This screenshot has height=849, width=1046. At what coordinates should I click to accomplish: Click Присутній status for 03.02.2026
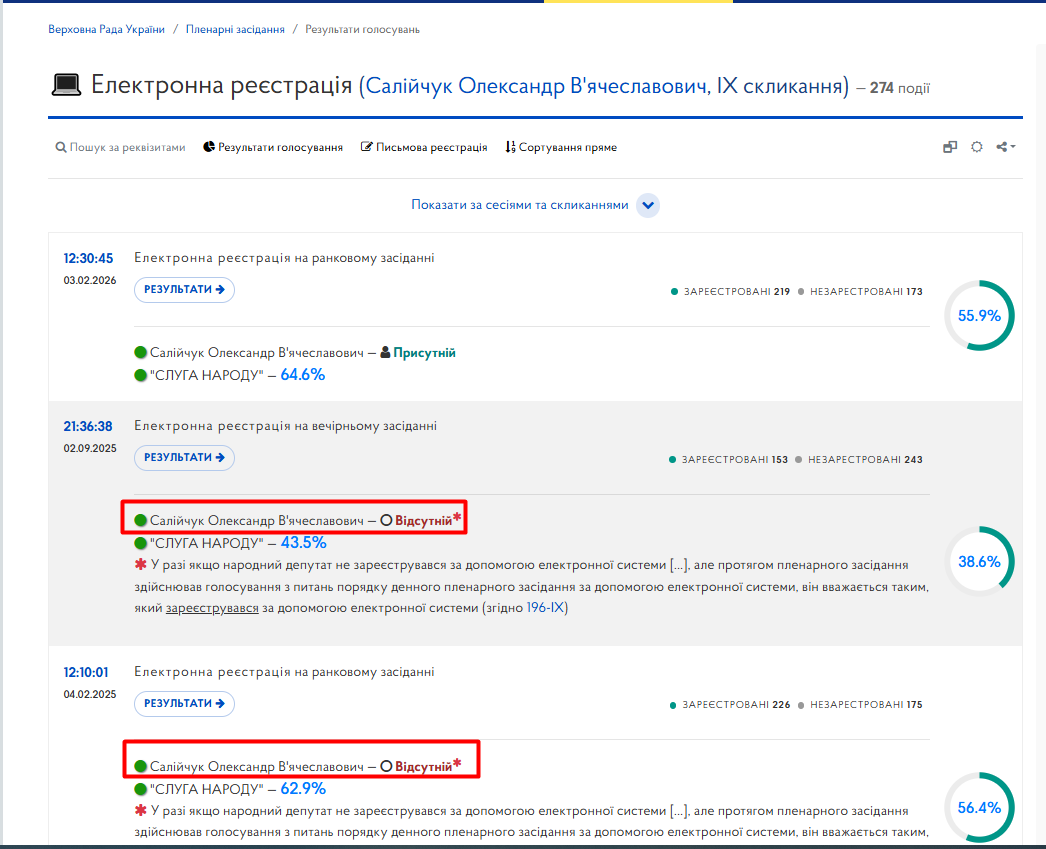click(x=424, y=353)
